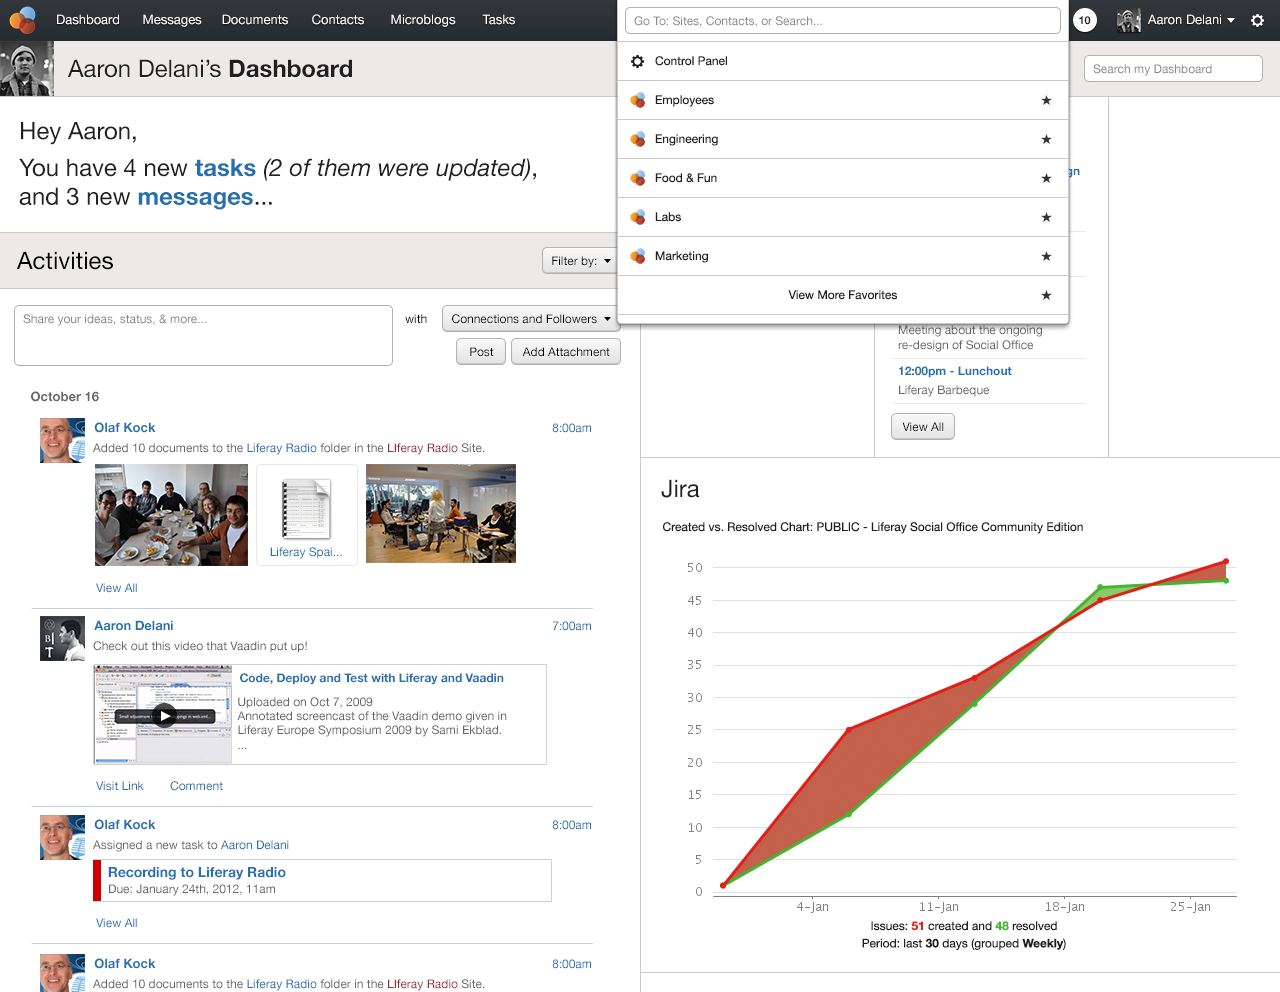This screenshot has width=1280, height=992.
Task: Switch to the Microblogs section
Action: pyautogui.click(x=422, y=19)
